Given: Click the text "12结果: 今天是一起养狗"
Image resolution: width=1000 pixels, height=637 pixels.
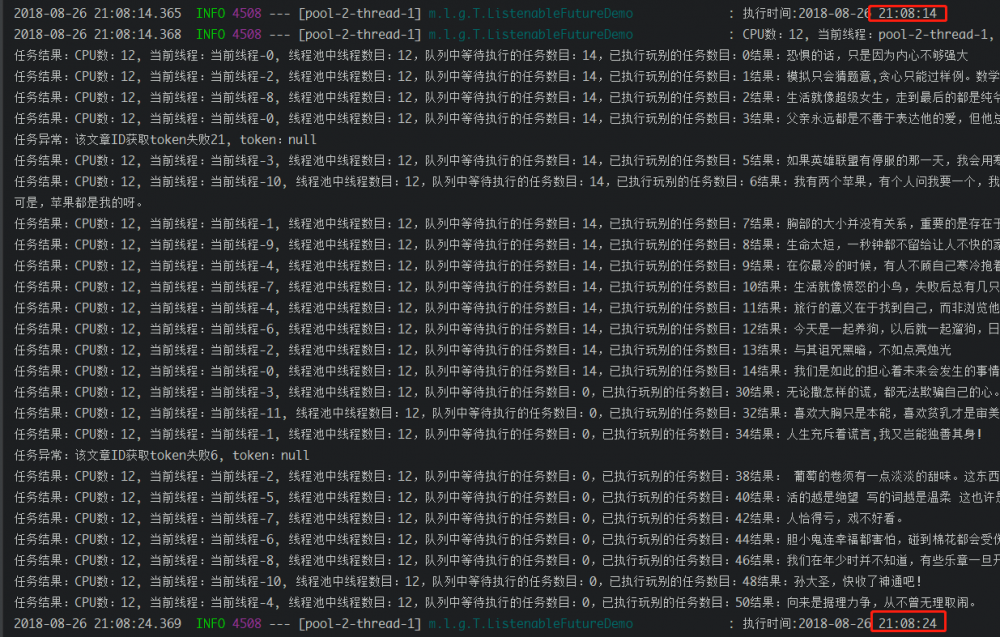Looking at the screenshot, I should pyautogui.click(x=810, y=329).
